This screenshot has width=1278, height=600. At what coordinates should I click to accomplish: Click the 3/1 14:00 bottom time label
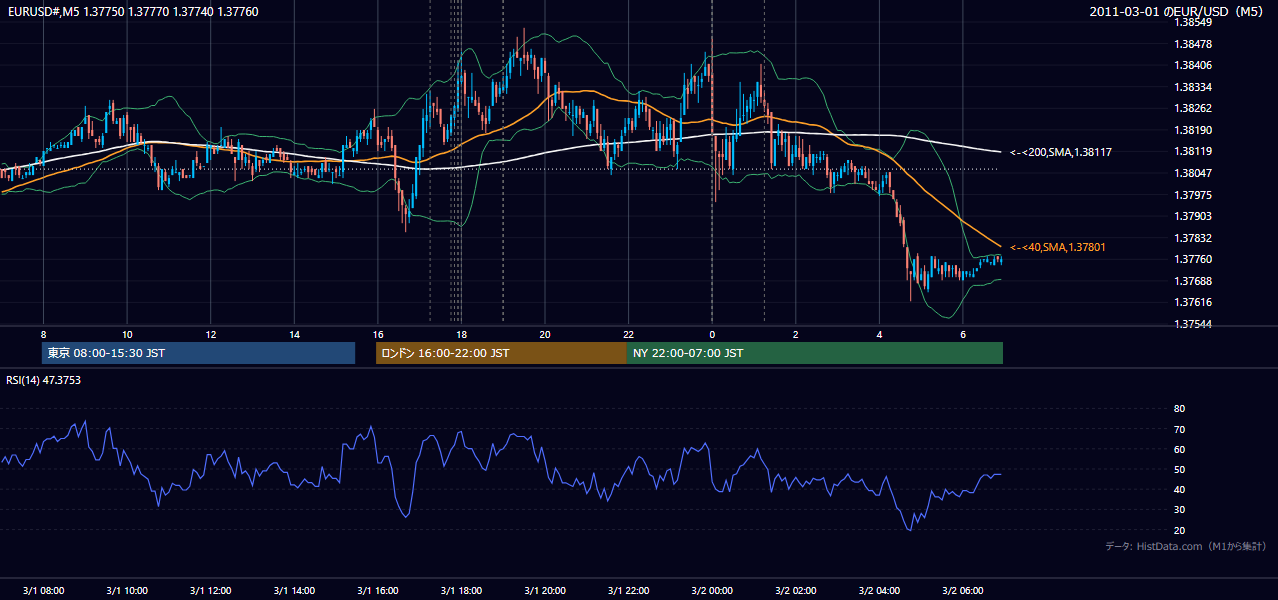pyautogui.click(x=294, y=590)
